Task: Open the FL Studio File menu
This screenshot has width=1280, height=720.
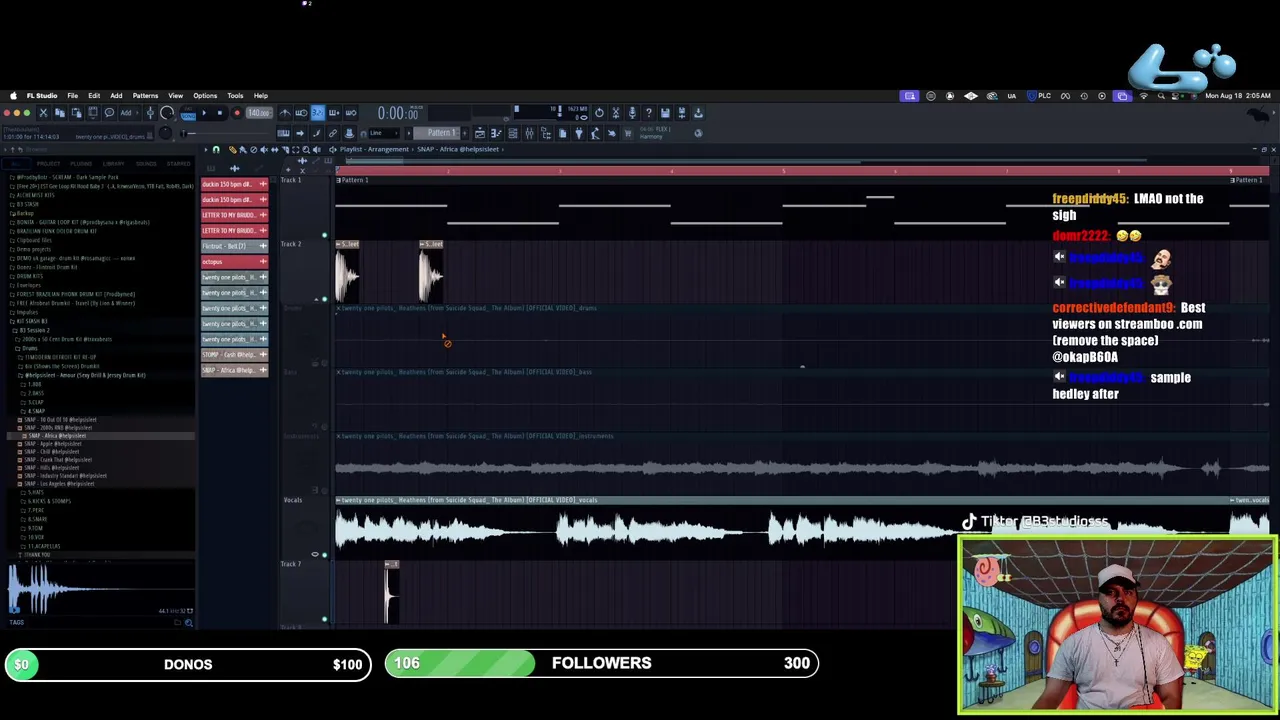Action: 72,96
